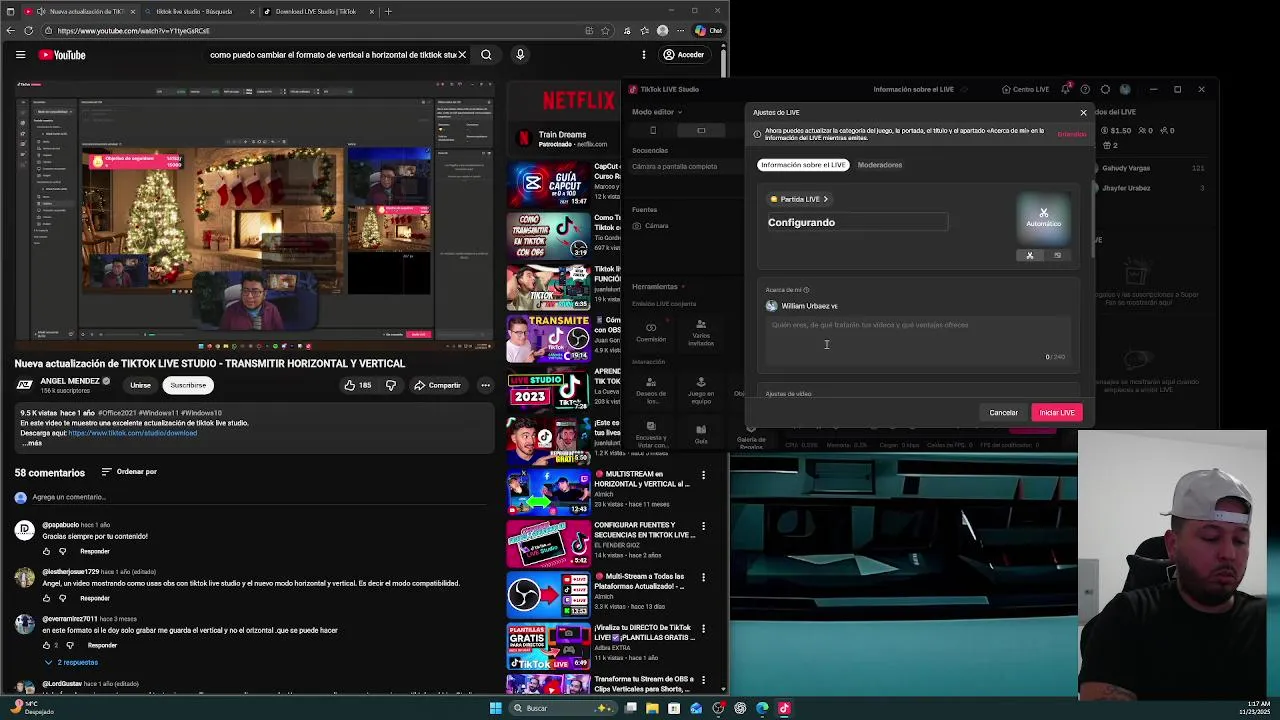This screenshot has width=1280, height=720.
Task: Open more actions menu beside Compartir
Action: click(485, 385)
